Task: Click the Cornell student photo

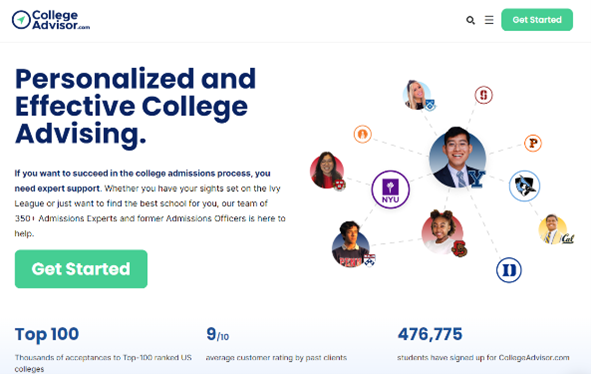Action: point(442,232)
